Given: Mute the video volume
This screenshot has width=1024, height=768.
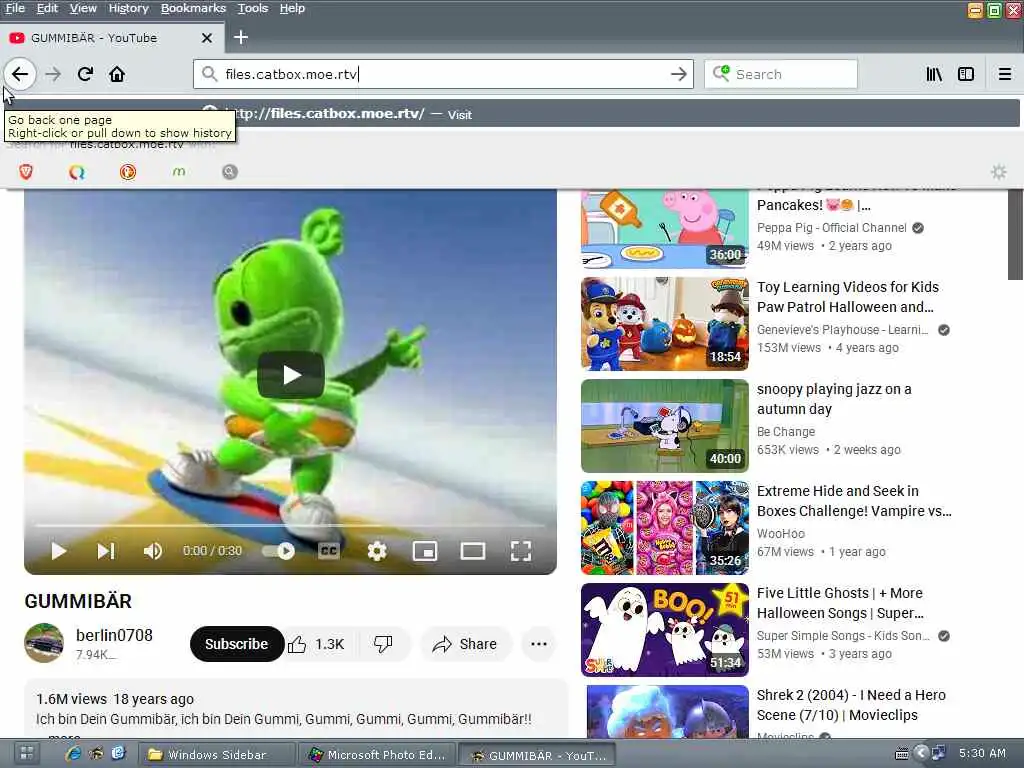Looking at the screenshot, I should (152, 551).
